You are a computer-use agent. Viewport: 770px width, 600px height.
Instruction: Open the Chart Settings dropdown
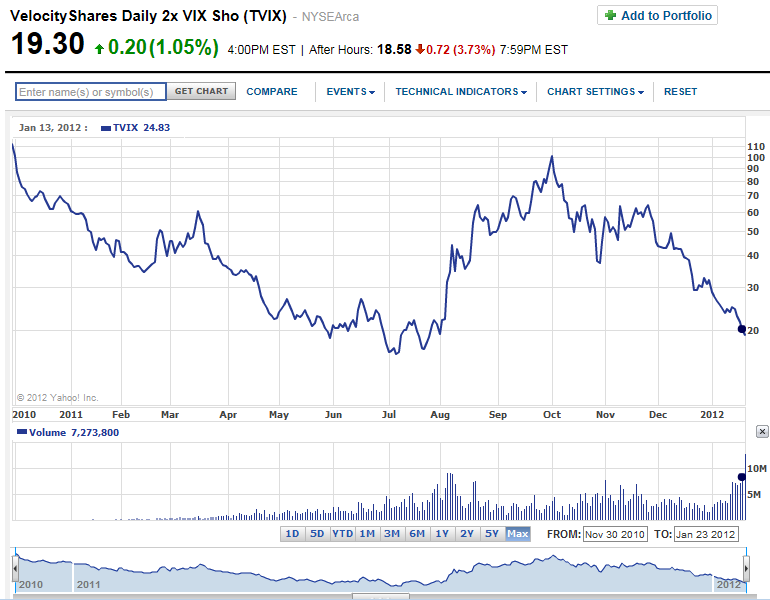click(595, 92)
